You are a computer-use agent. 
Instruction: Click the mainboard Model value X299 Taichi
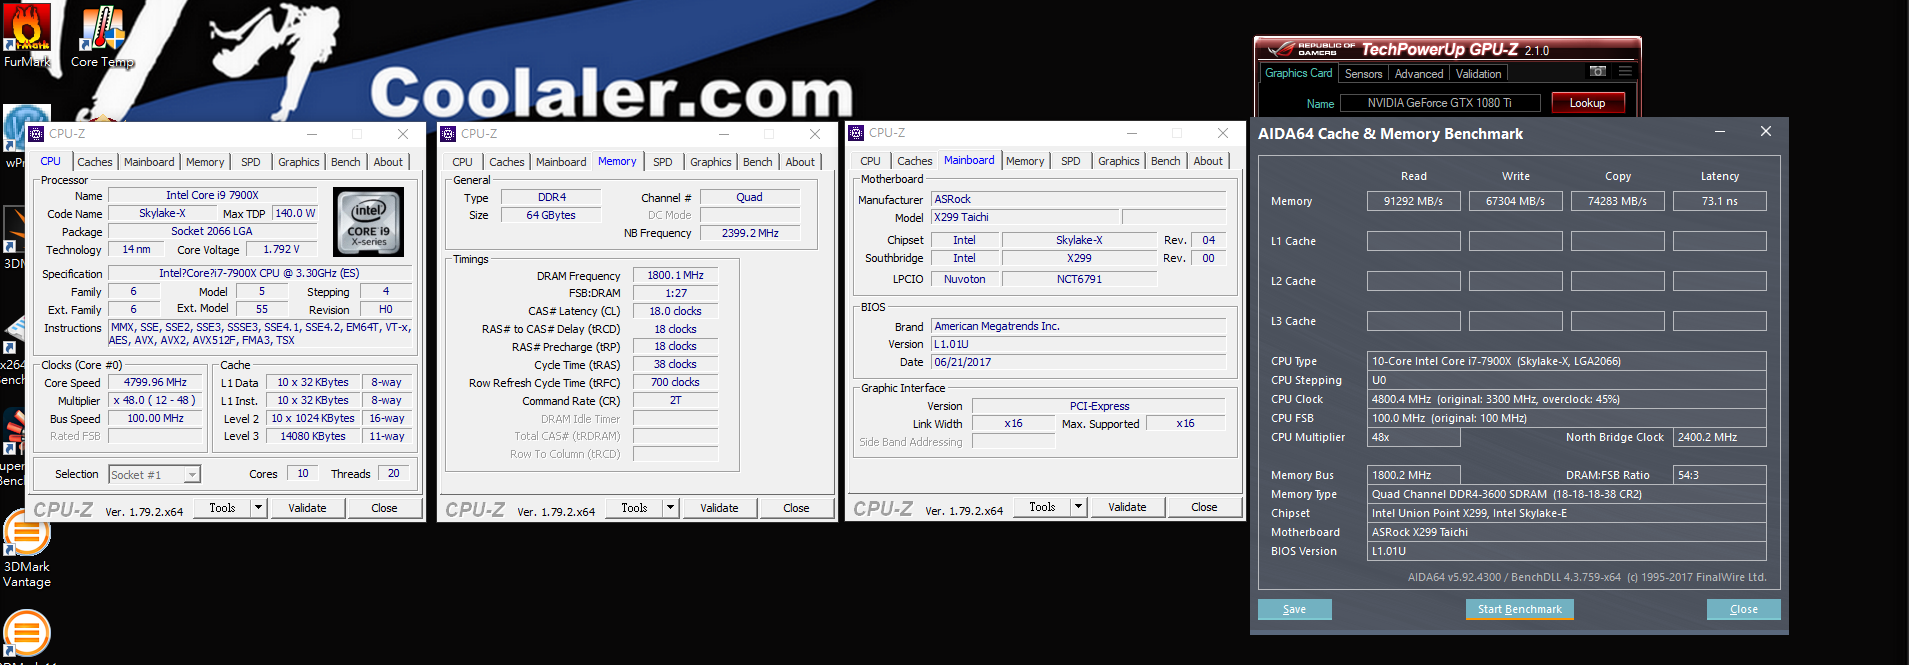(x=1025, y=217)
